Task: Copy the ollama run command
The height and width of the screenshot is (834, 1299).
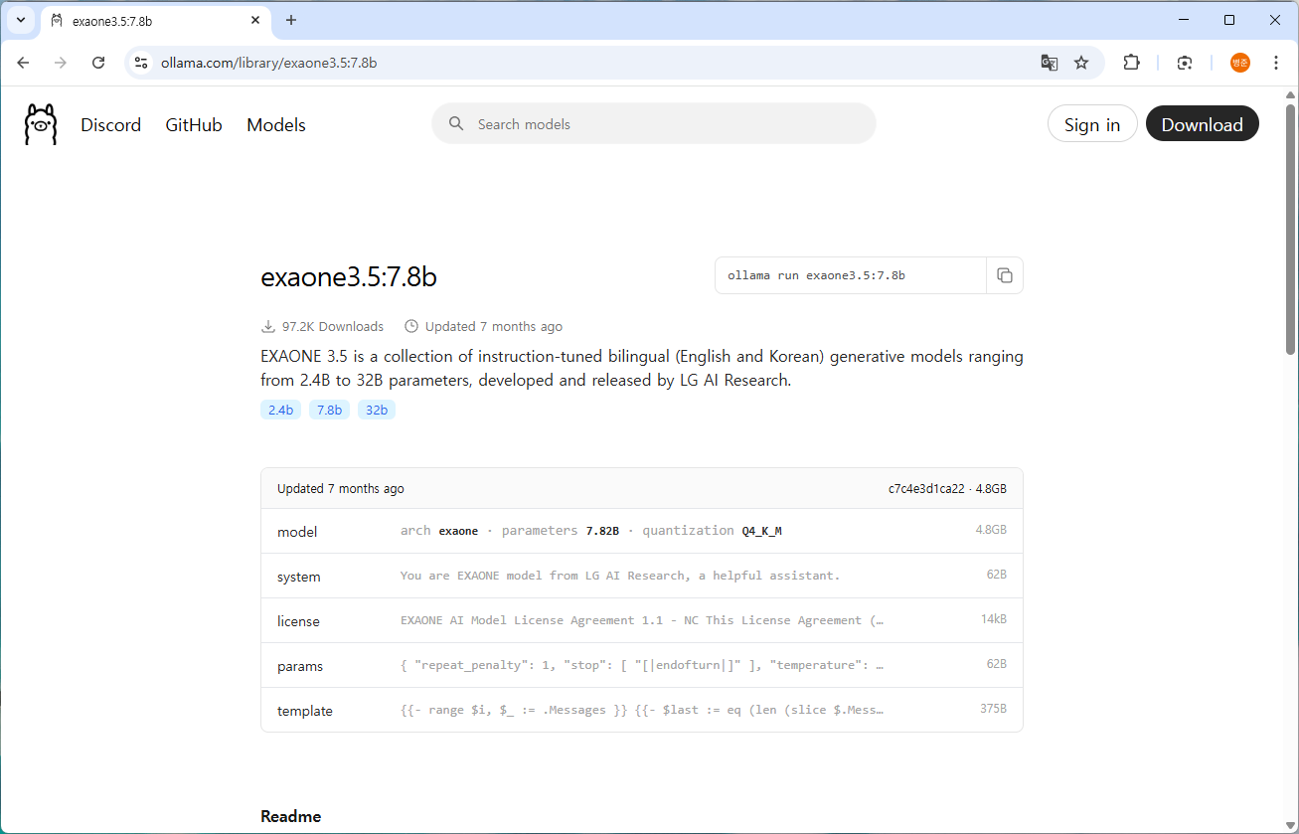Action: pos(1005,276)
